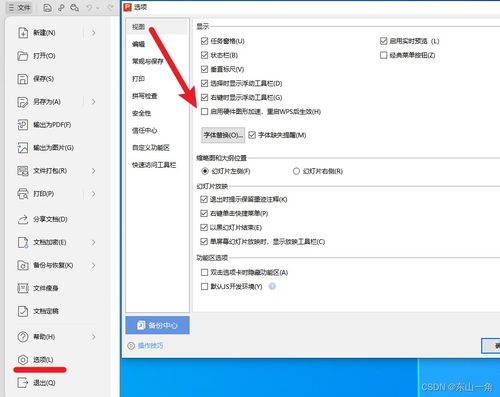Toggle 字体缺失提醒(M) checkbox

point(252,135)
